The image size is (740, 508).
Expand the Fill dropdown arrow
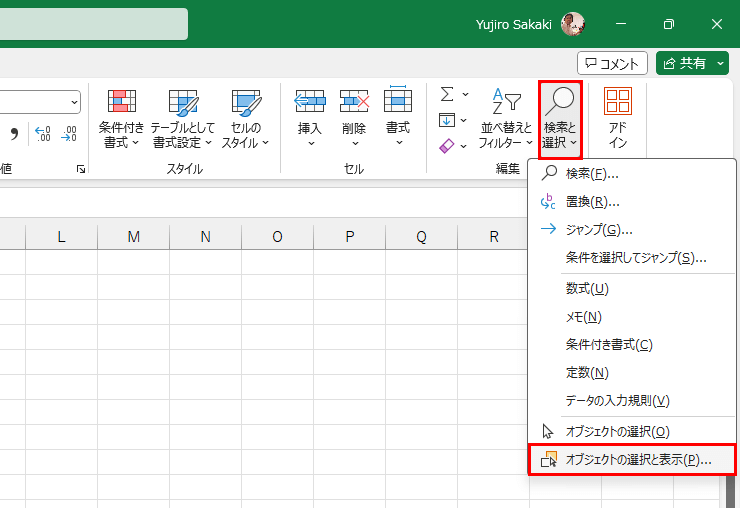(x=463, y=121)
